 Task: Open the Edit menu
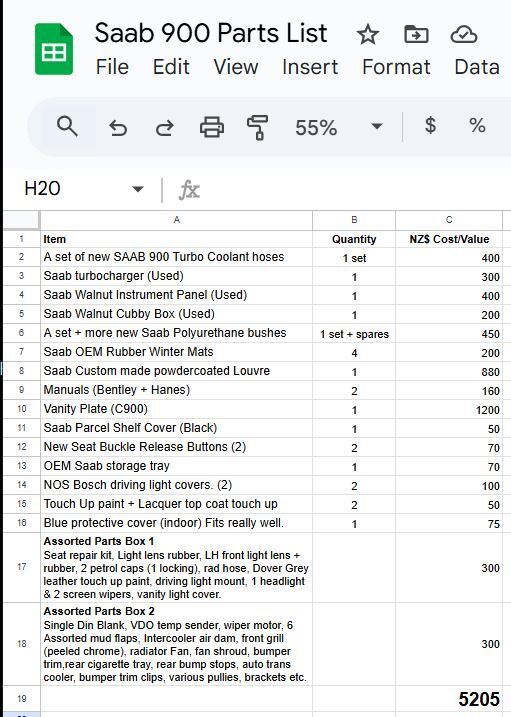click(x=171, y=67)
